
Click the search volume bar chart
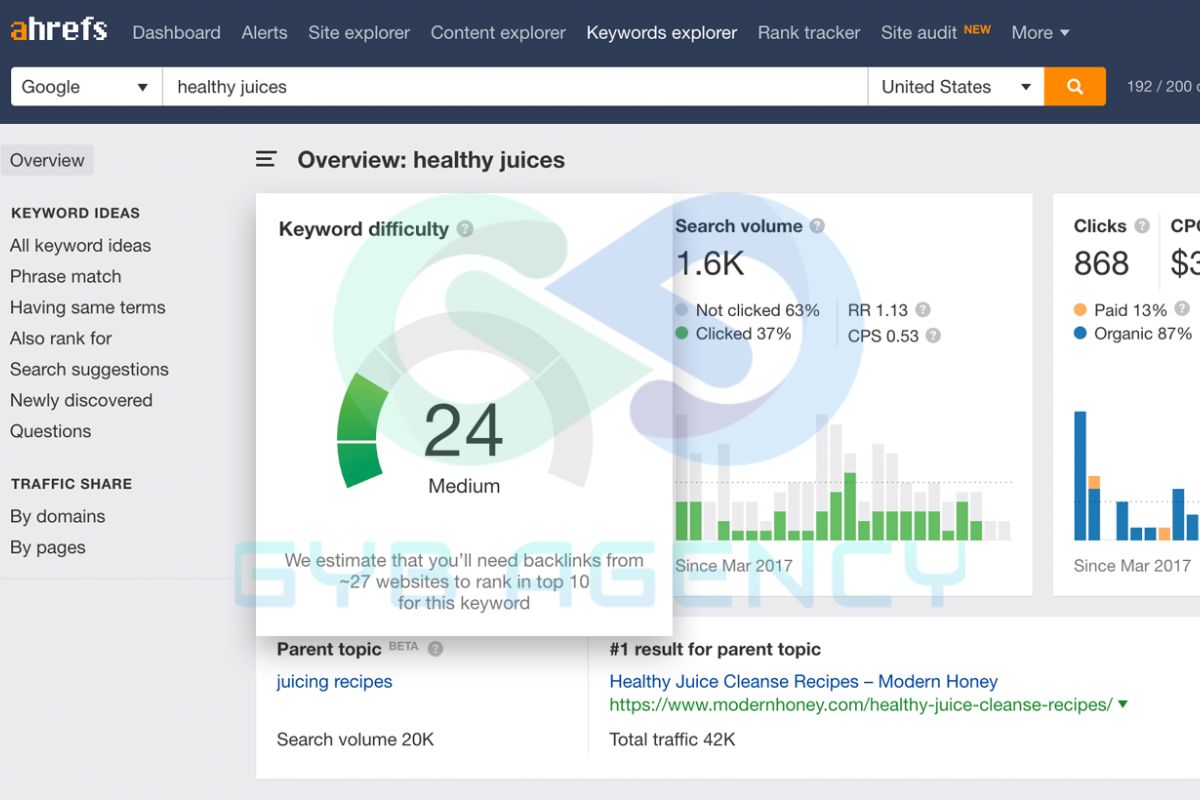click(x=843, y=478)
